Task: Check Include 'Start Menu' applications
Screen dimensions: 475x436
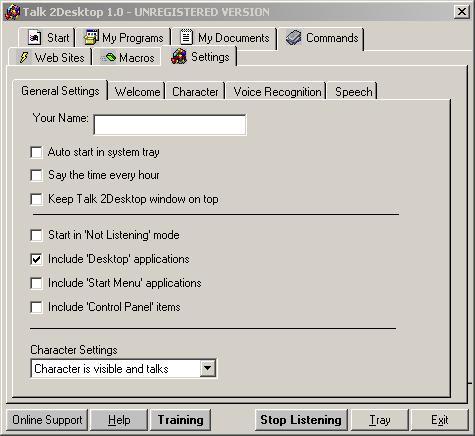Action: (x=36, y=283)
